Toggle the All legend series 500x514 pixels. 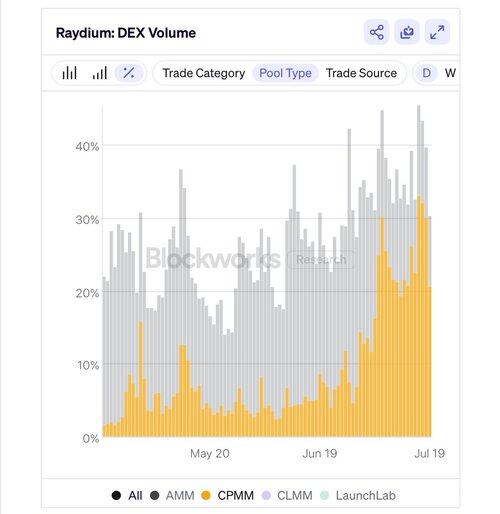pos(127,495)
